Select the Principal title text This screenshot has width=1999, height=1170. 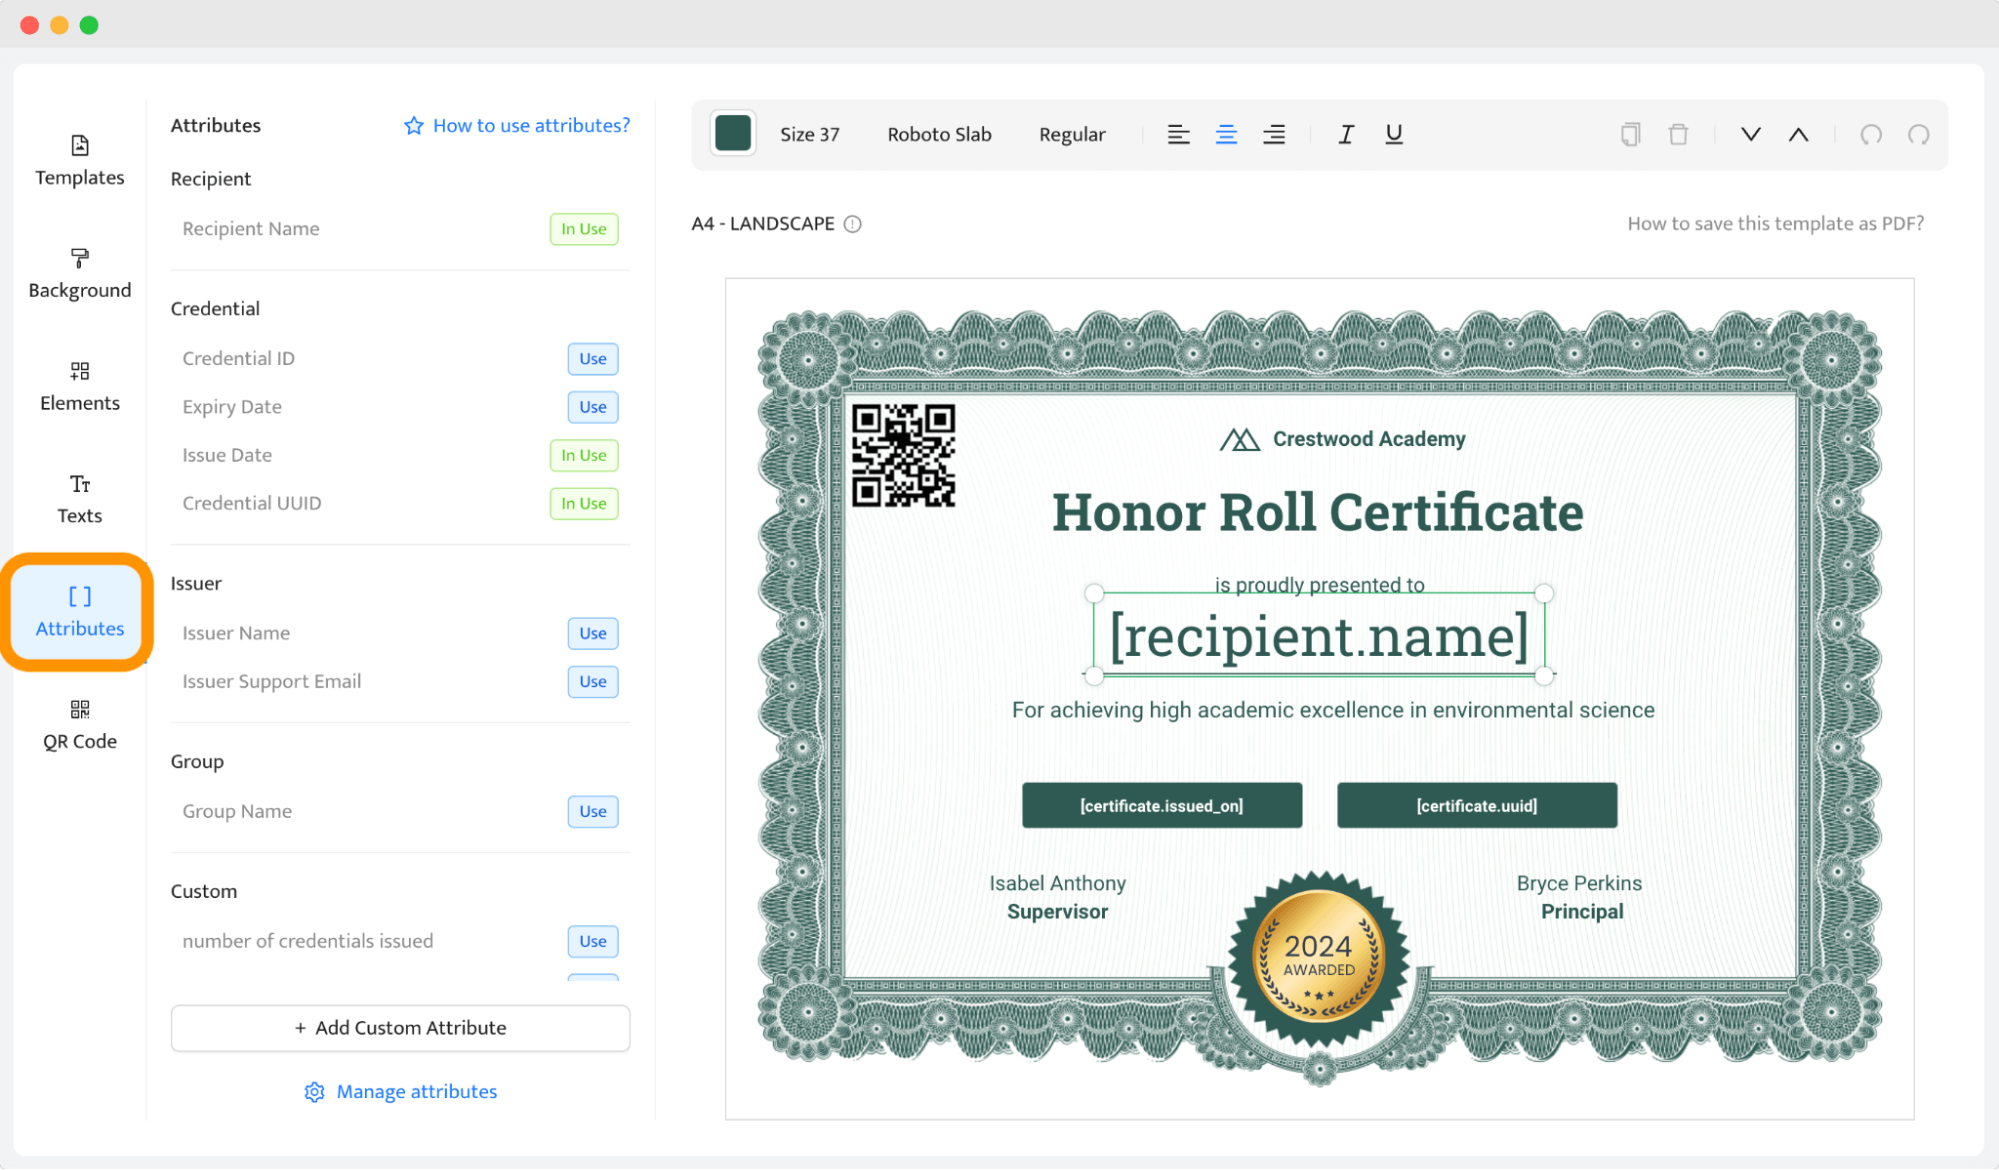[1582, 912]
